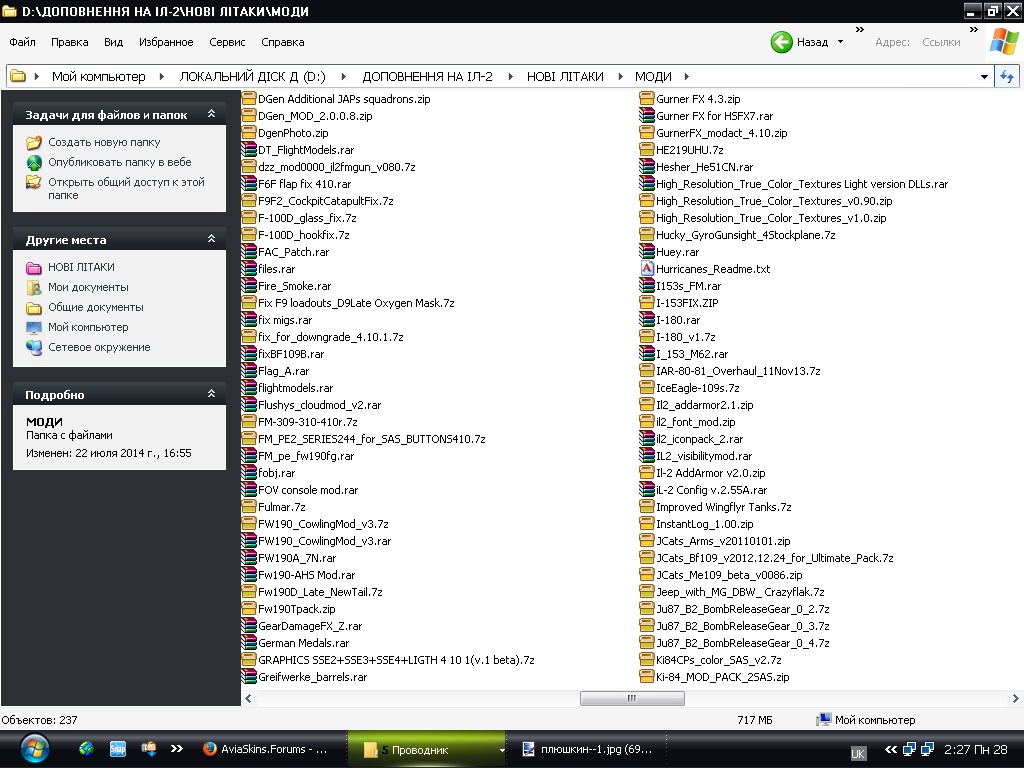1024x768 pixels.
Task: Click the green Back arrow icon
Action: [781, 42]
